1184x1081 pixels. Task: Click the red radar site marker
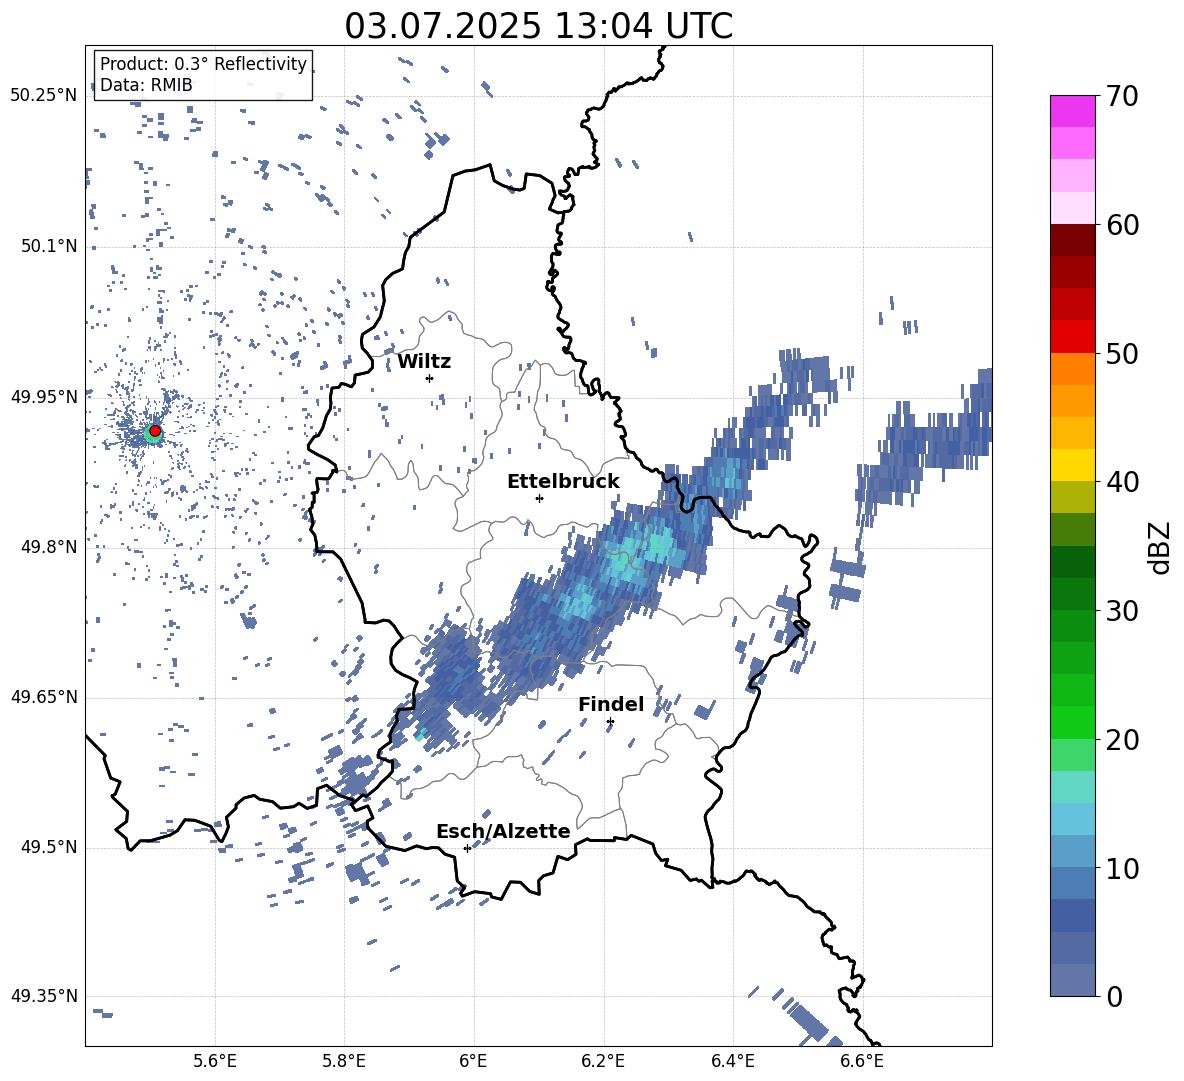[x=155, y=431]
